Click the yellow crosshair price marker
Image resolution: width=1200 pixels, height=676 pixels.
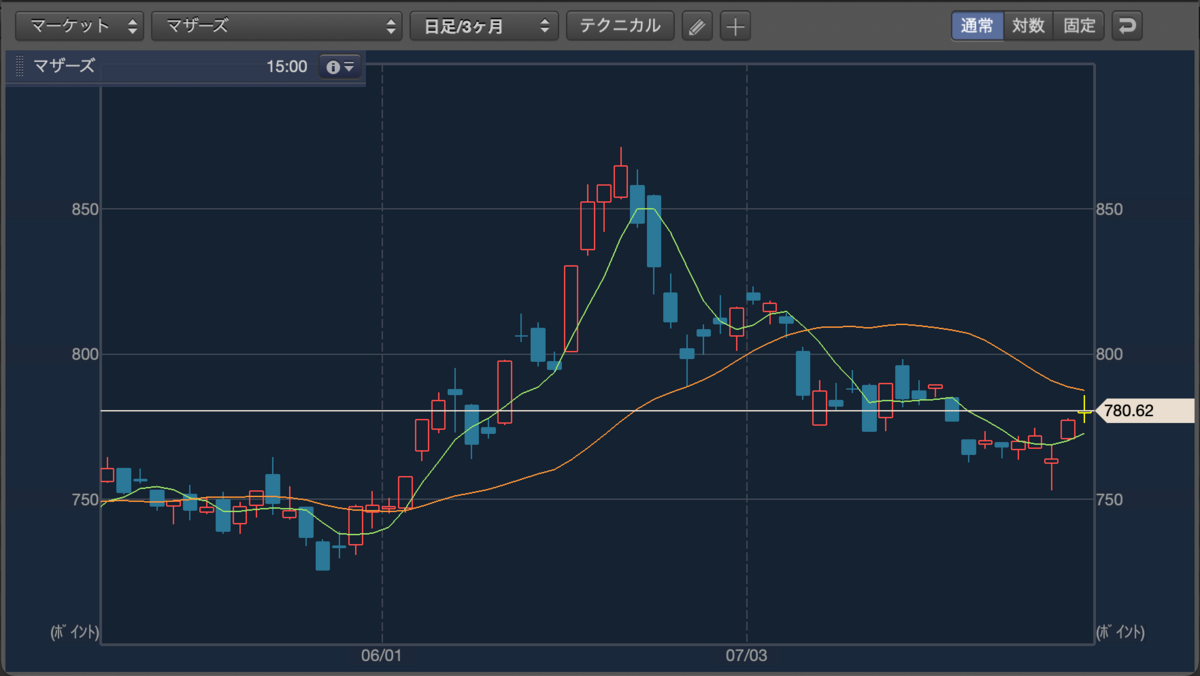click(1085, 409)
